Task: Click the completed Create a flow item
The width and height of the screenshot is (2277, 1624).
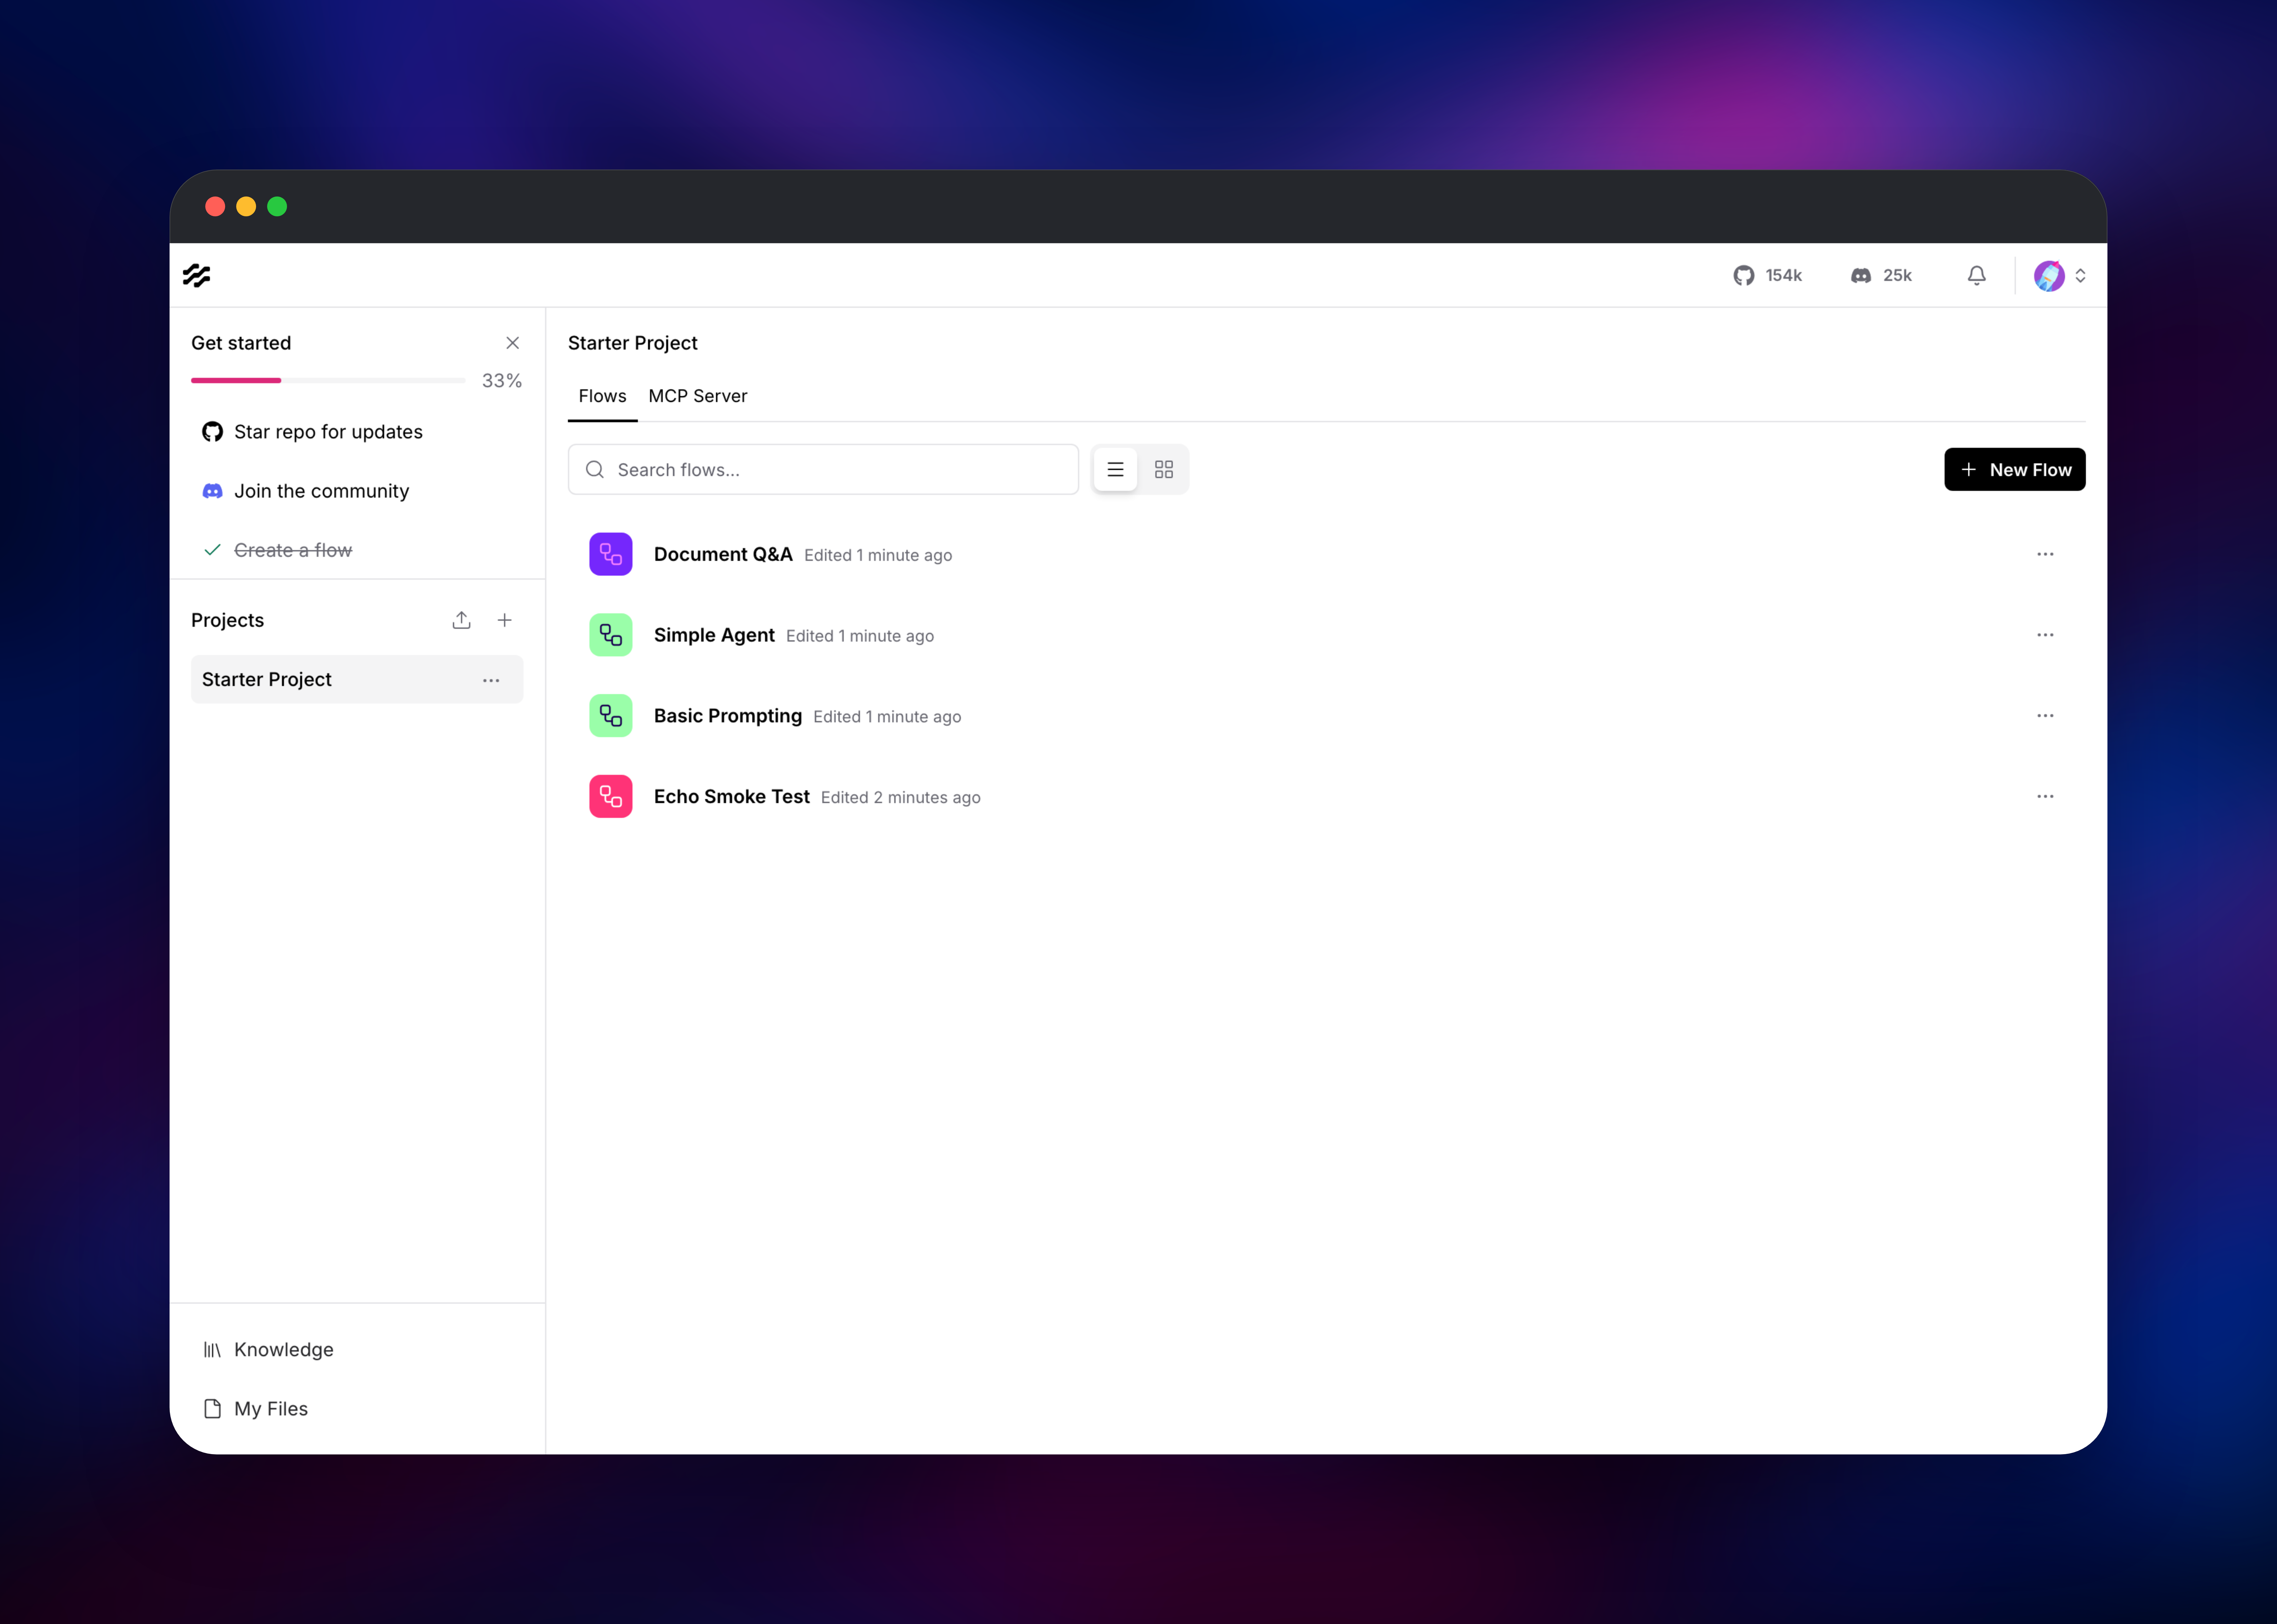Action: [357, 550]
